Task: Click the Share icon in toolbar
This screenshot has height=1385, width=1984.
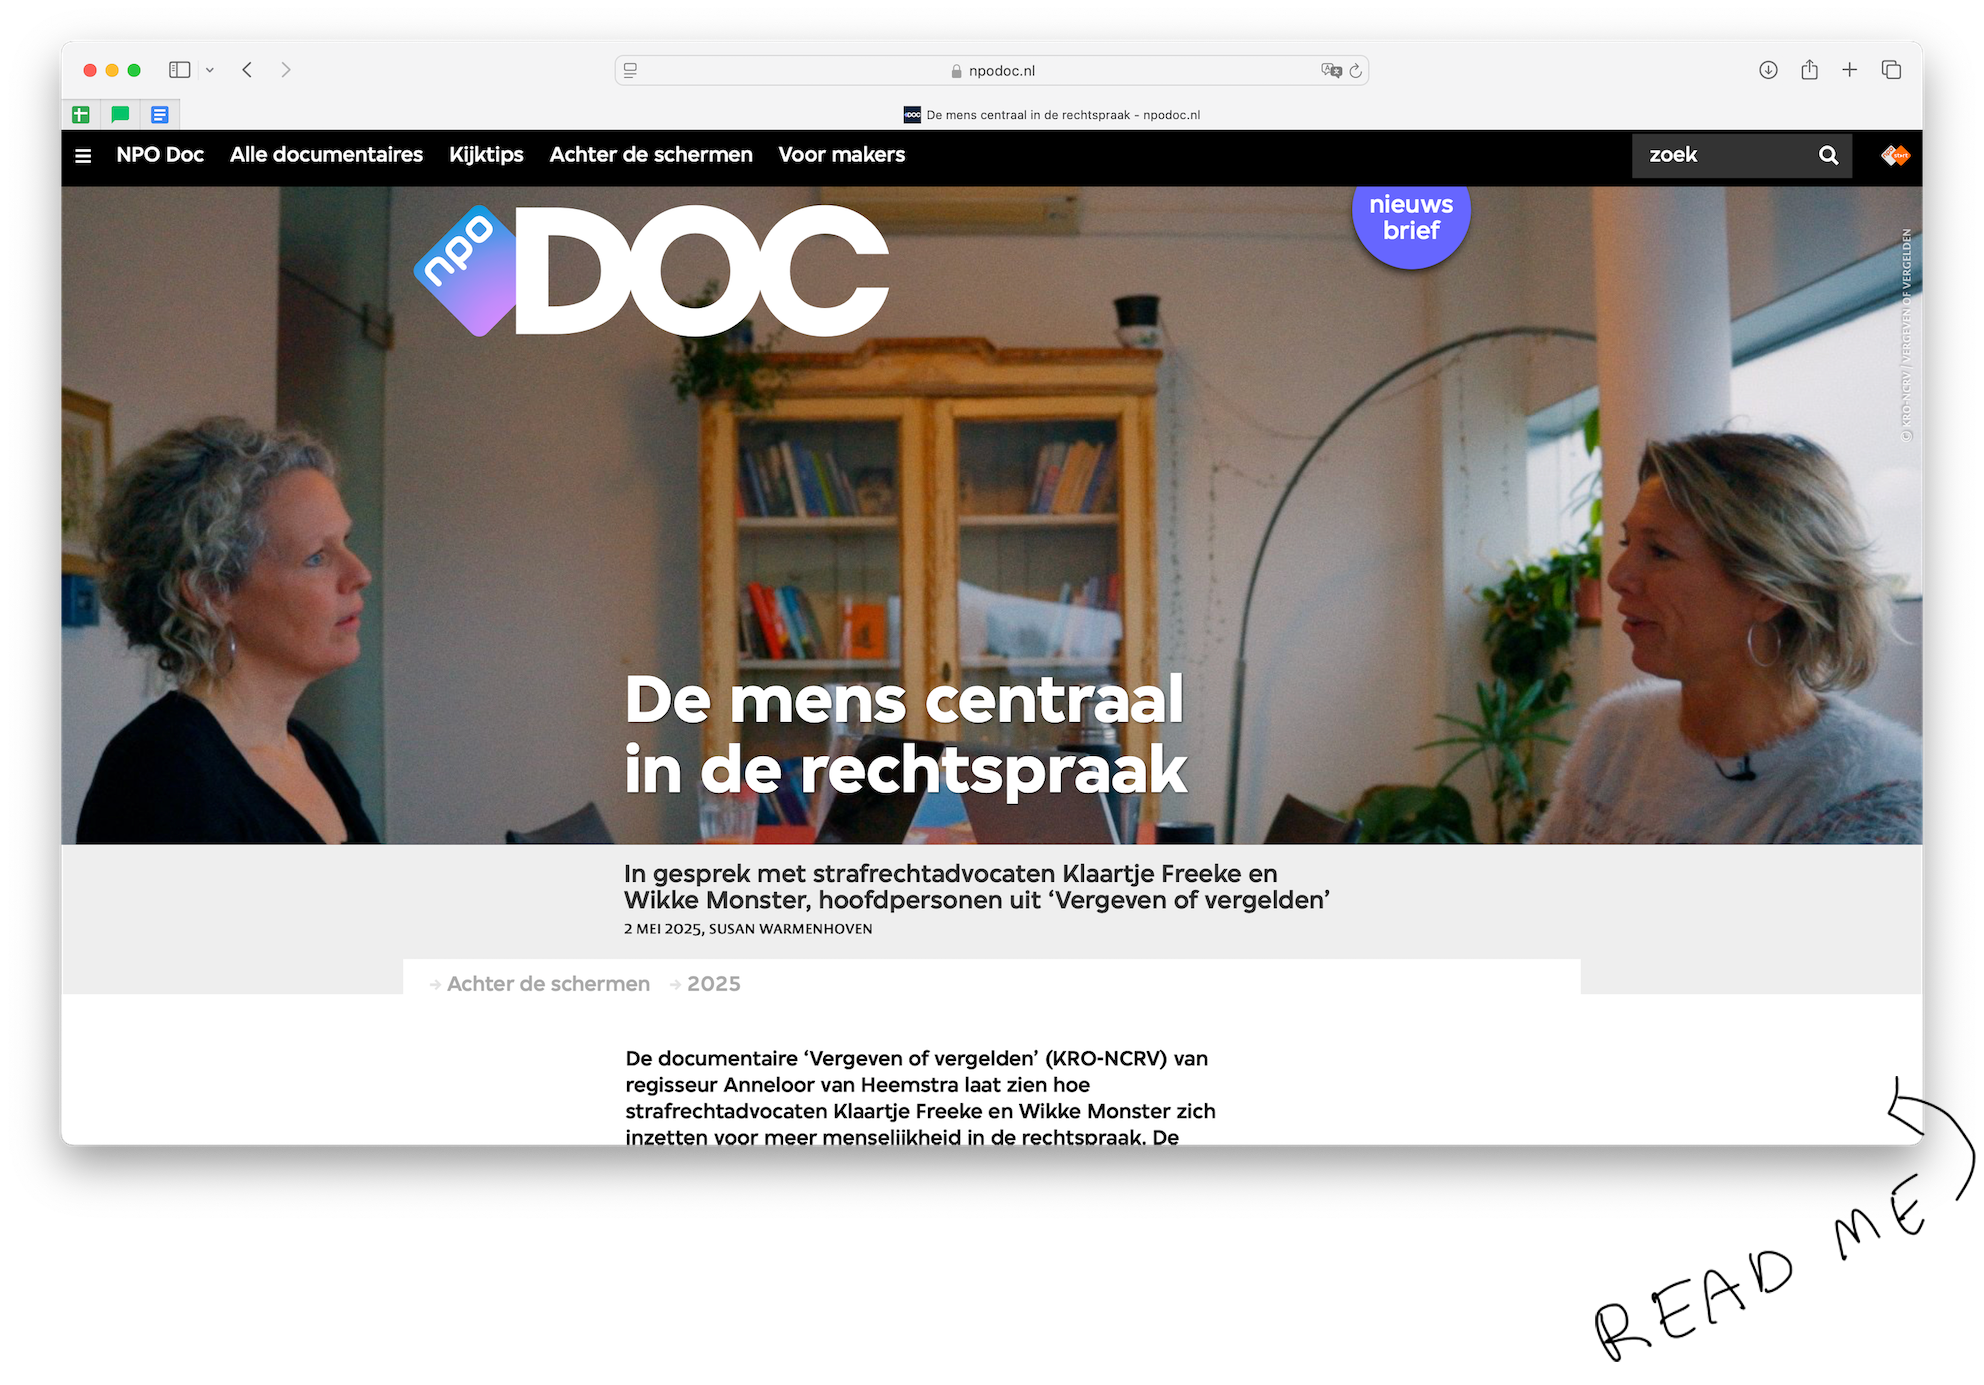Action: 1809,70
